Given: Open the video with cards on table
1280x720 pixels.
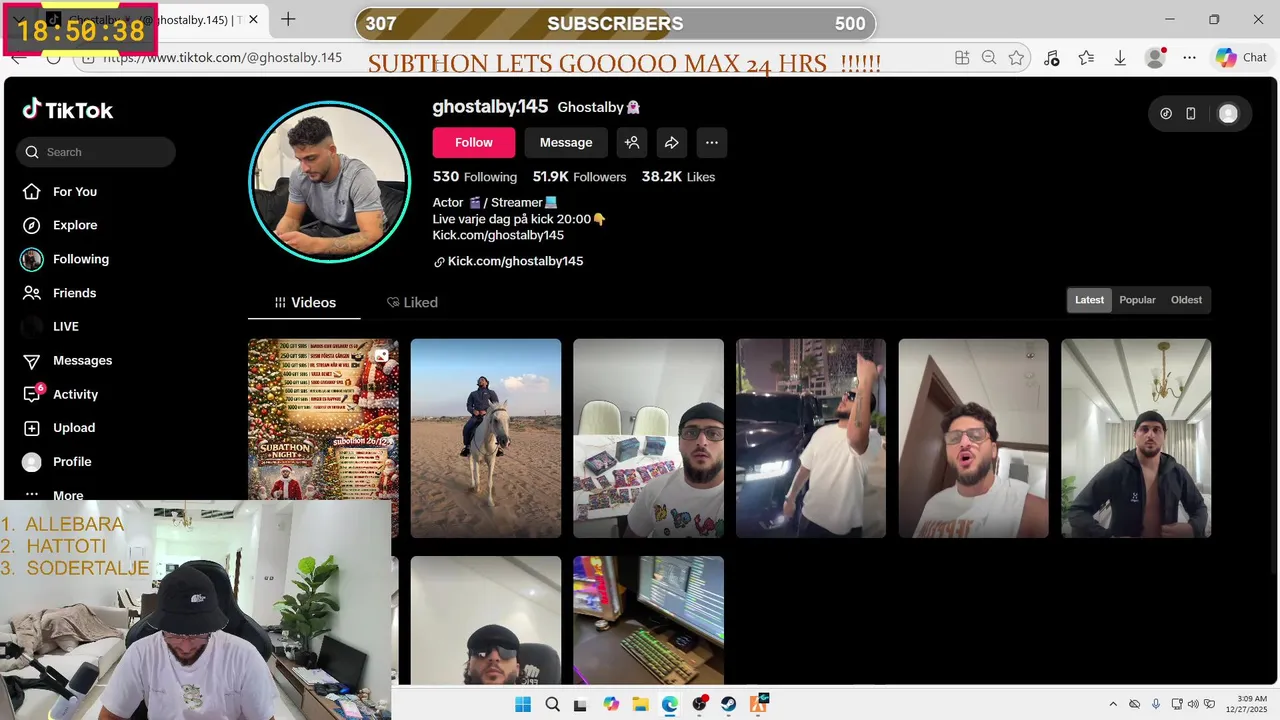Looking at the screenshot, I should (x=648, y=438).
